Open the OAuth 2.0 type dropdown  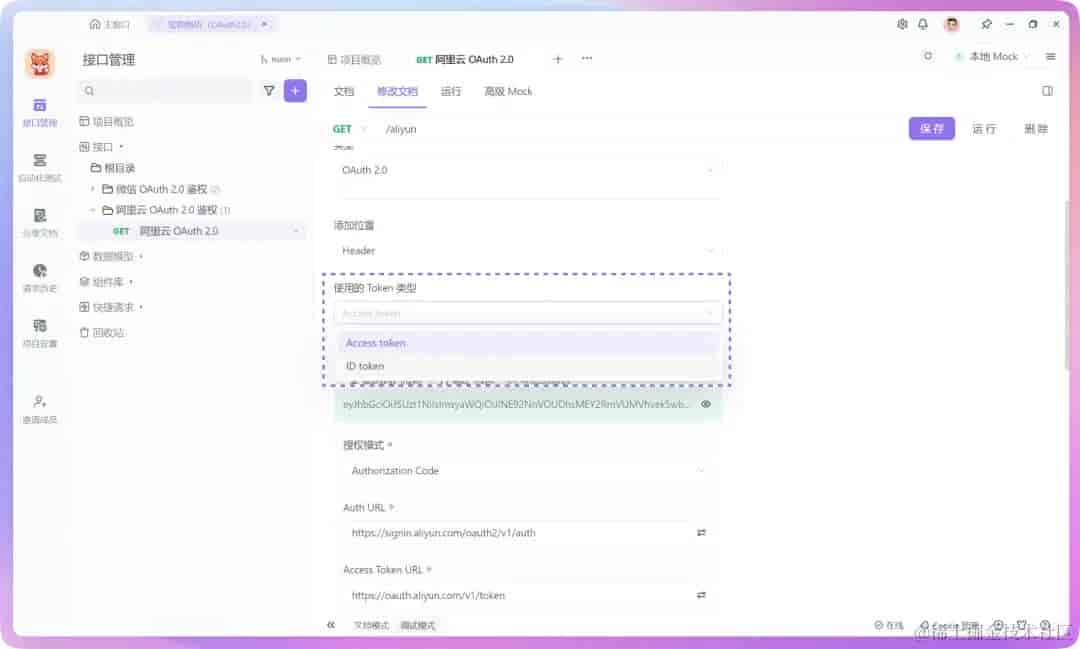pos(528,169)
